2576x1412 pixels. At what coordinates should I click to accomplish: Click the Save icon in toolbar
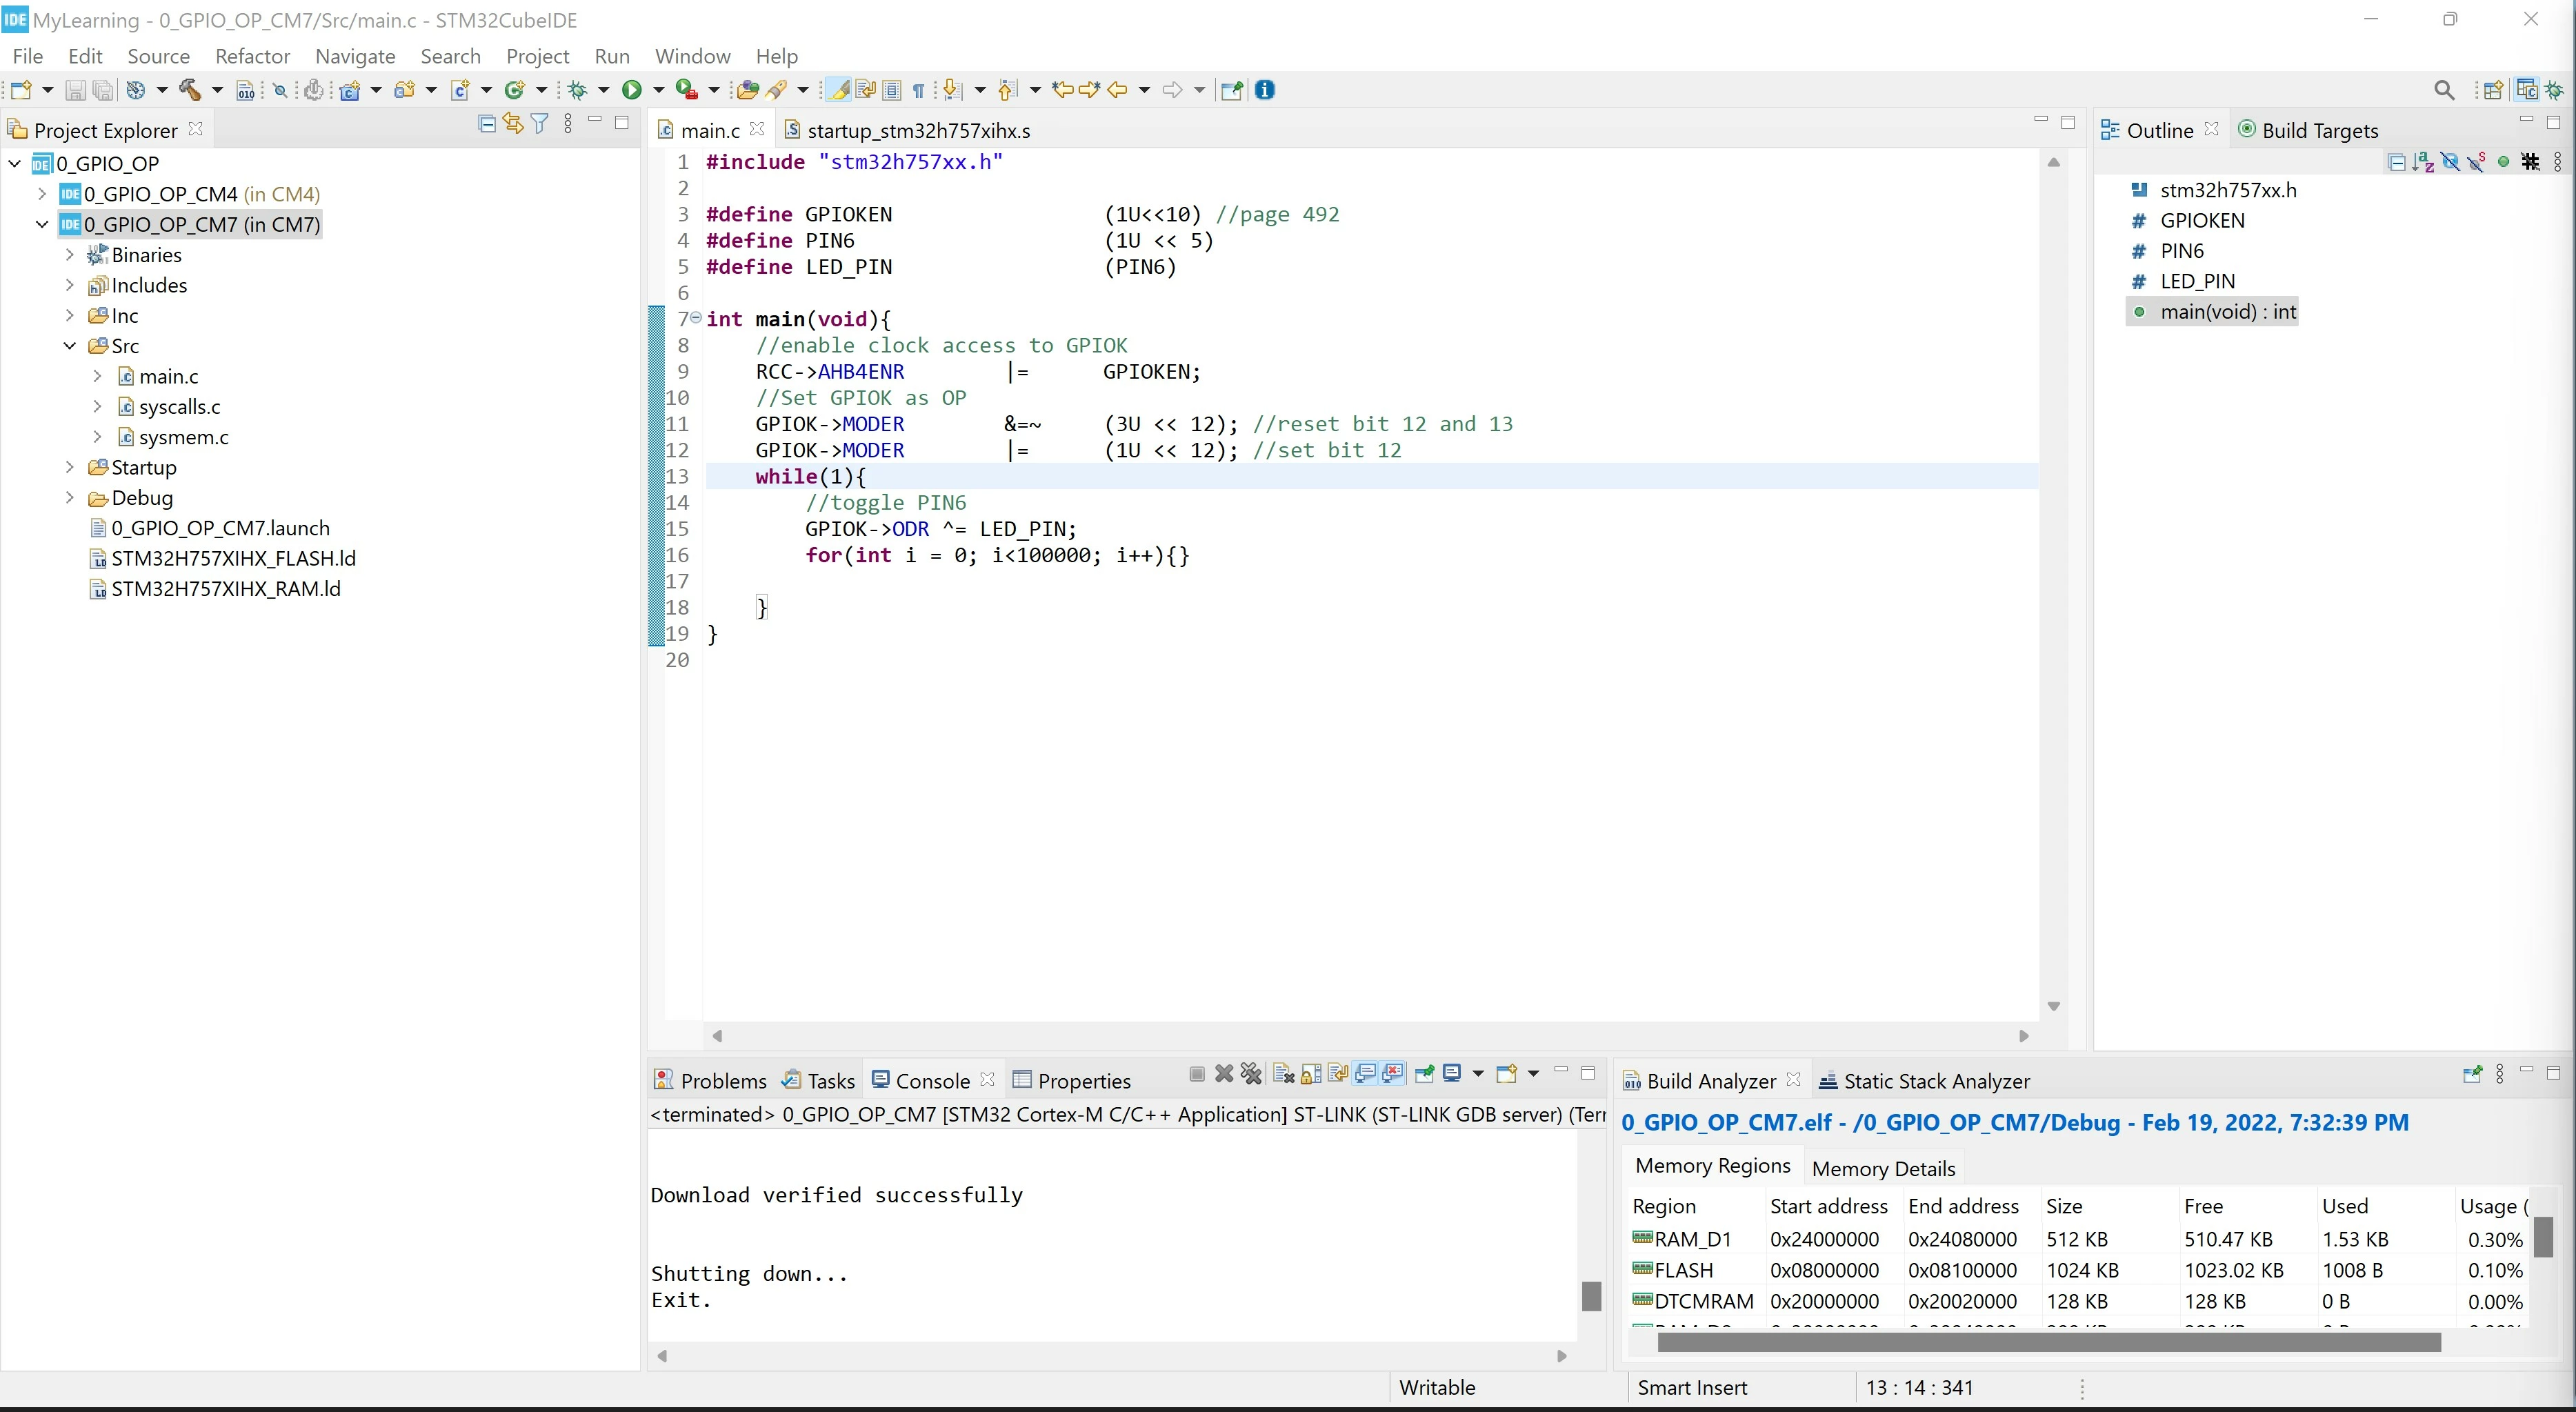tap(75, 90)
